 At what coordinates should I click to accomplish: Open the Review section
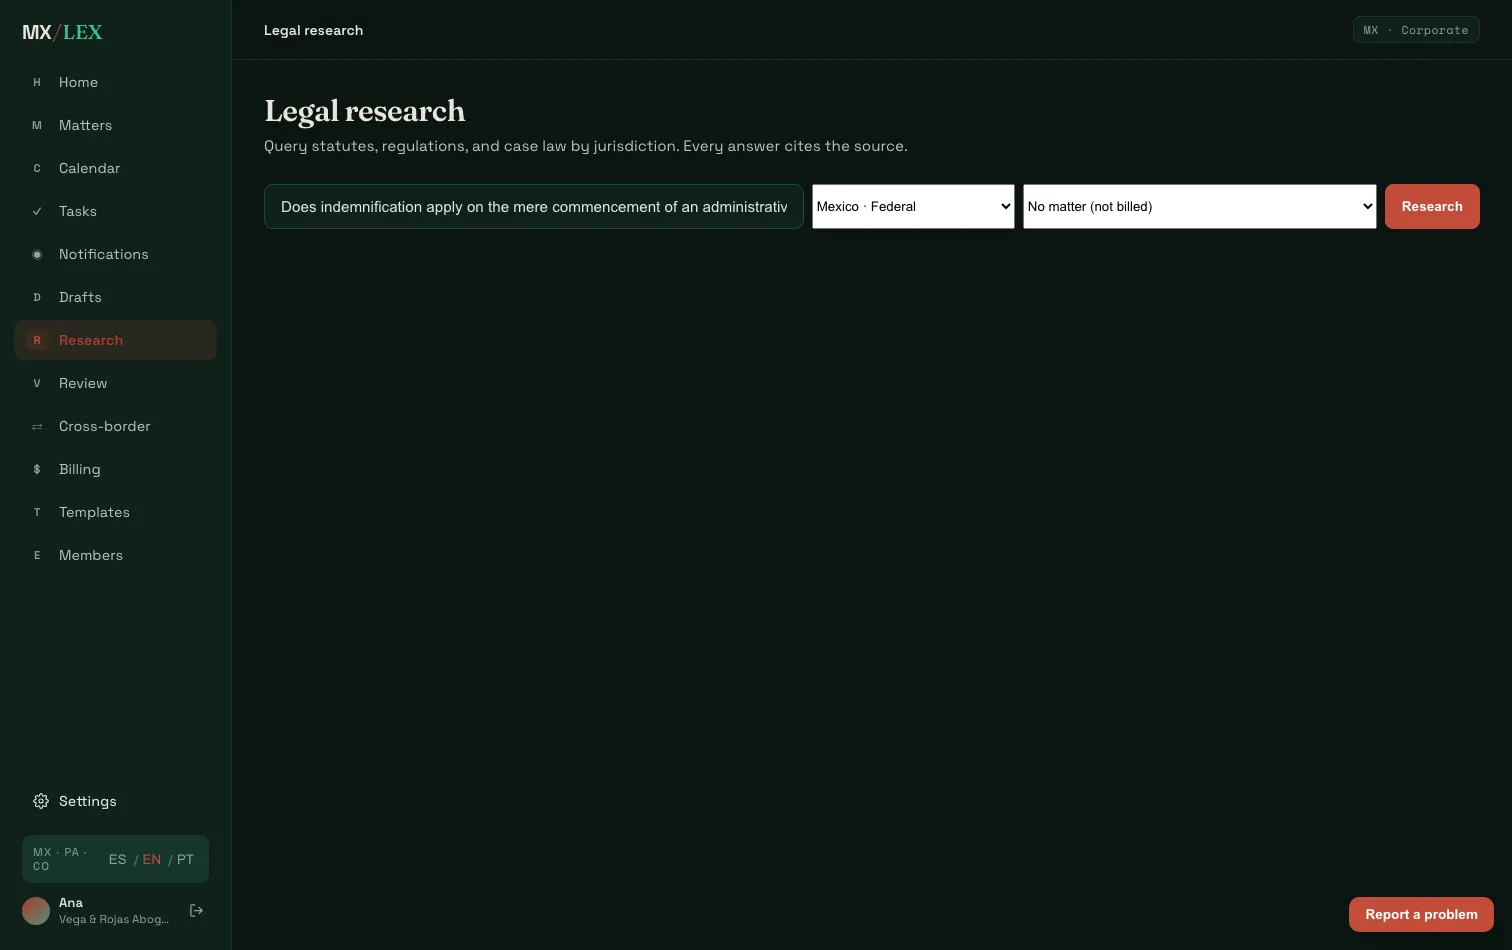pos(115,383)
